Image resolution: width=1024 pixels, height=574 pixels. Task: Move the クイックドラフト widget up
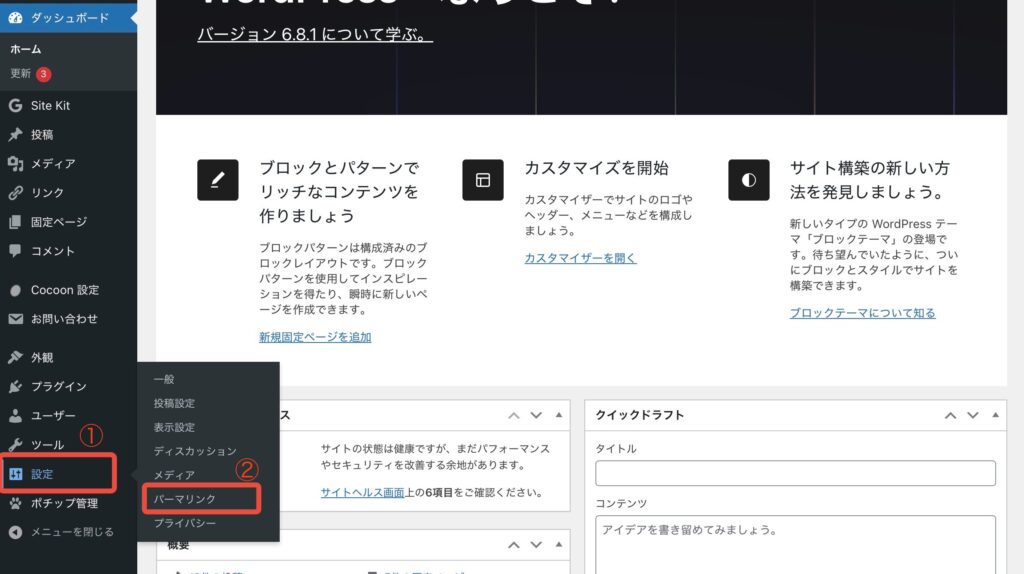950,415
